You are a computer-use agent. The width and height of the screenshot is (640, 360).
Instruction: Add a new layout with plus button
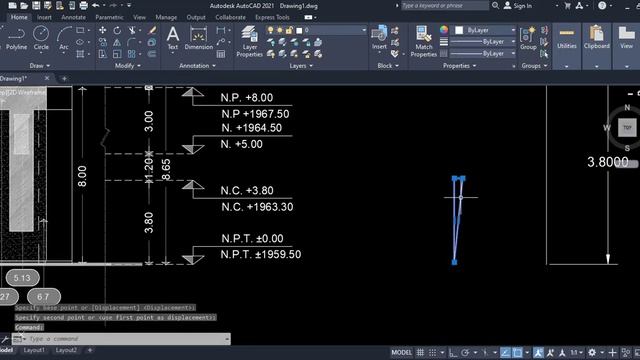pos(90,350)
